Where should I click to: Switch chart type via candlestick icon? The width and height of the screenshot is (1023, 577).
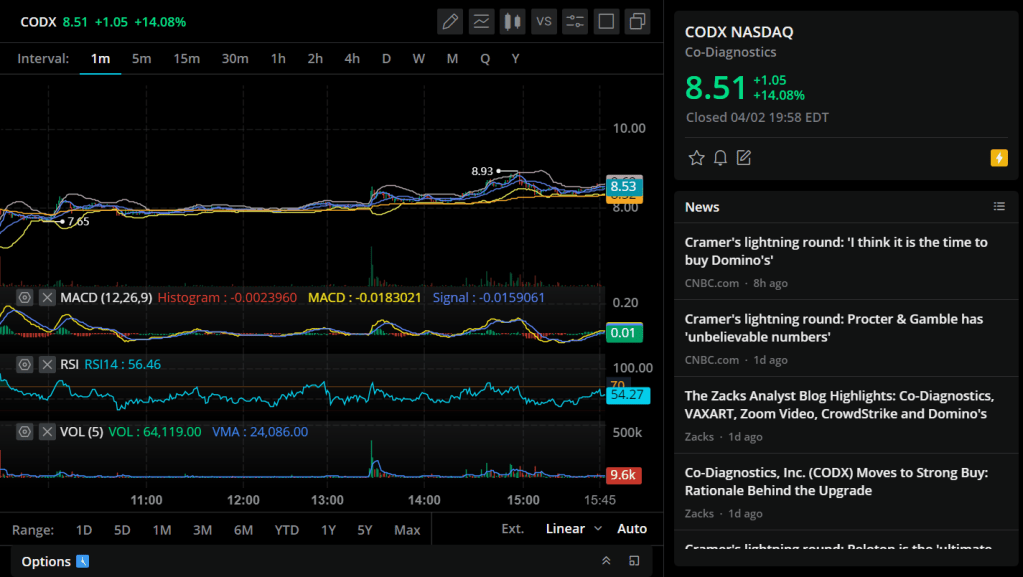pyautogui.click(x=512, y=21)
